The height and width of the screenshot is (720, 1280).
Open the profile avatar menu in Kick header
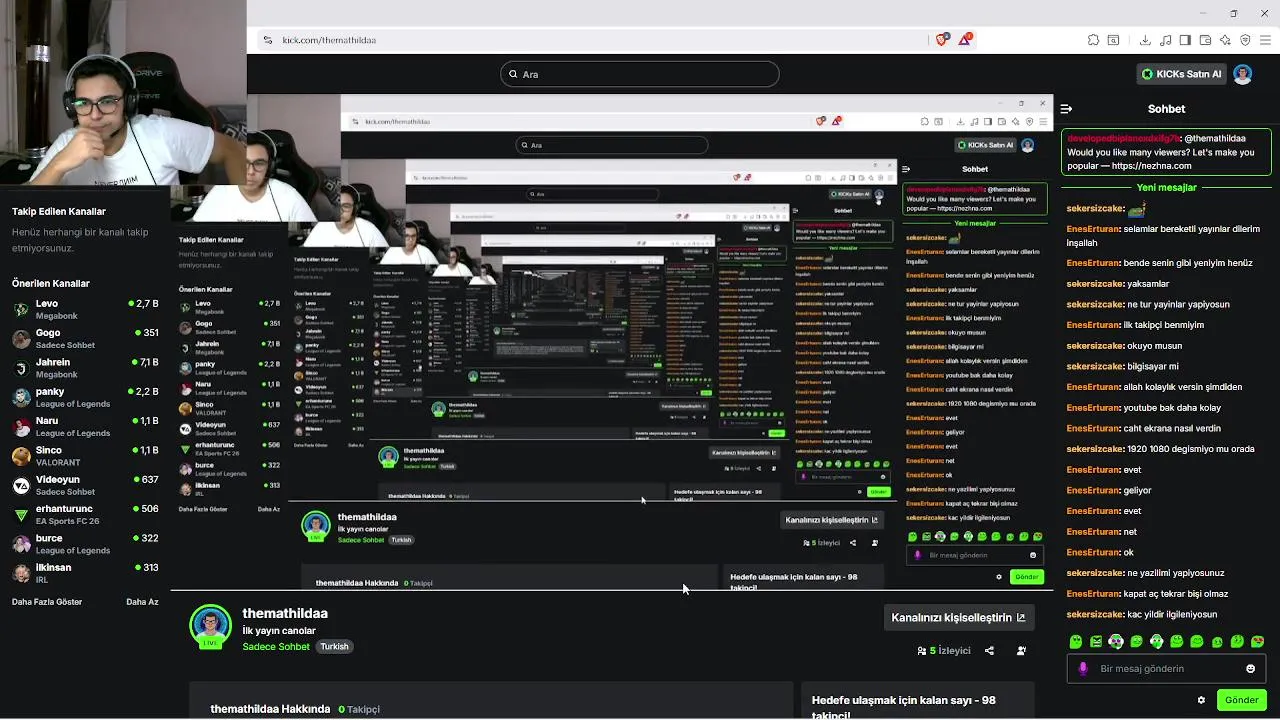[1242, 74]
